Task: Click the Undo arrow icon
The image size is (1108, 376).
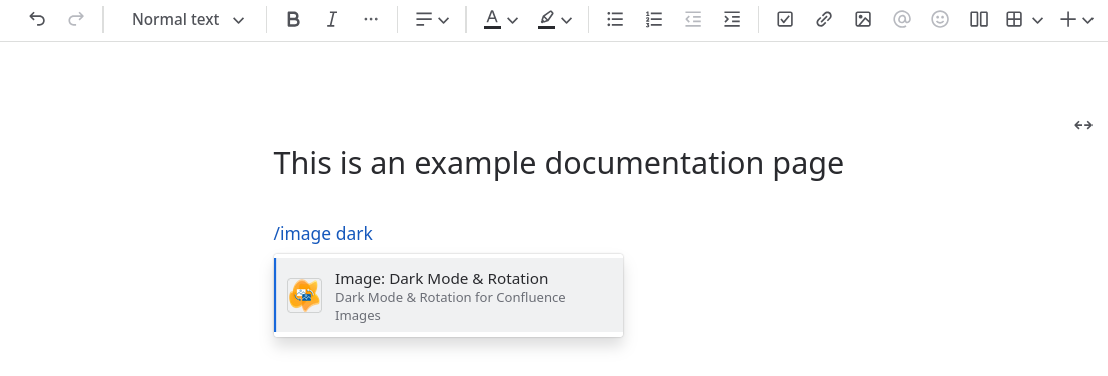Action: [37, 20]
